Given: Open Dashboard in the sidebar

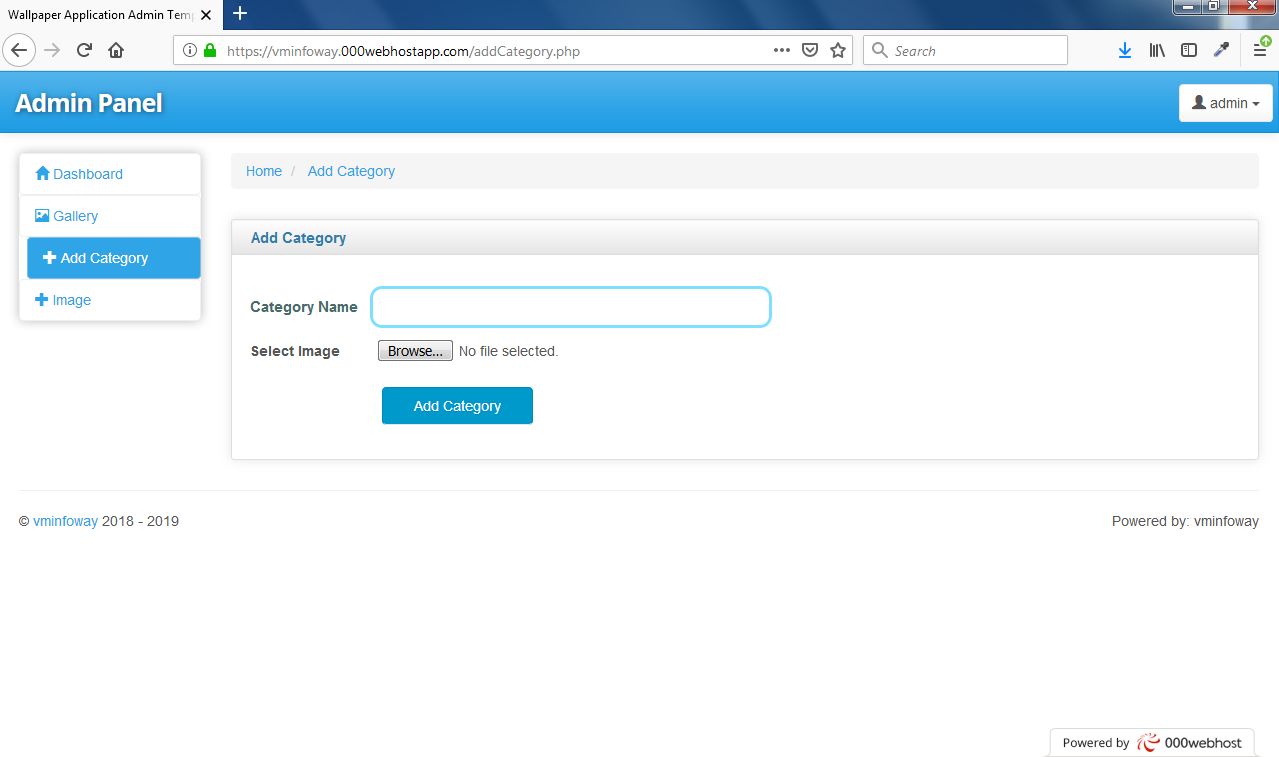Looking at the screenshot, I should [110, 174].
